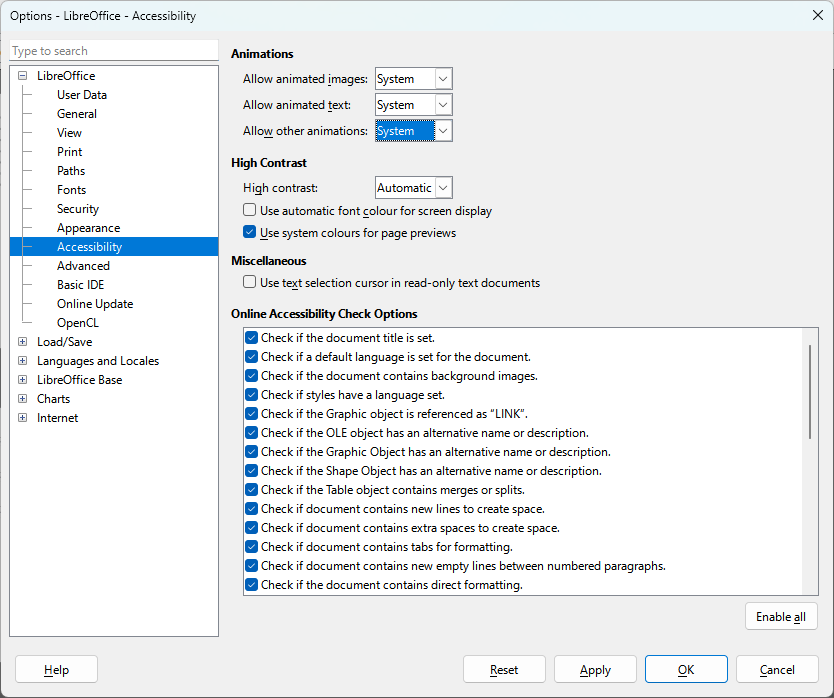Select Appearance in options tree

(88, 228)
